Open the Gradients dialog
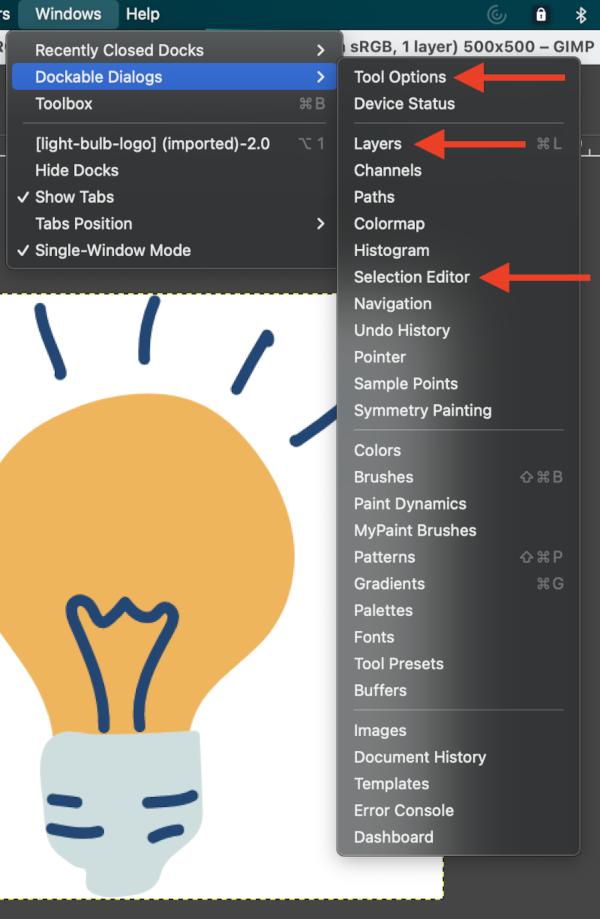Image resolution: width=600 pixels, height=919 pixels. point(389,584)
